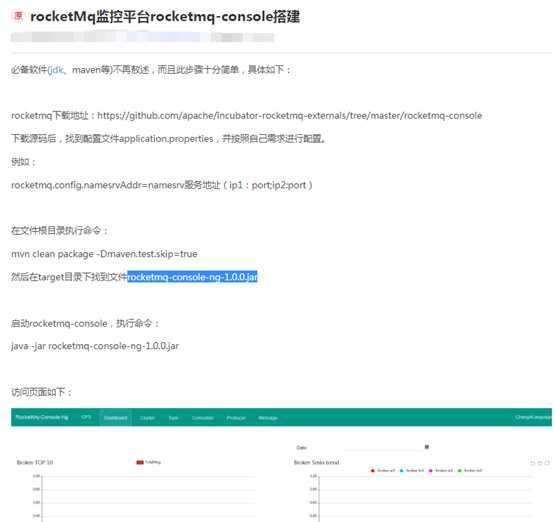The height and width of the screenshot is (522, 554).
Task: Toggle the red TotalMsg legend in Broker TOP 10
Action: (148, 462)
